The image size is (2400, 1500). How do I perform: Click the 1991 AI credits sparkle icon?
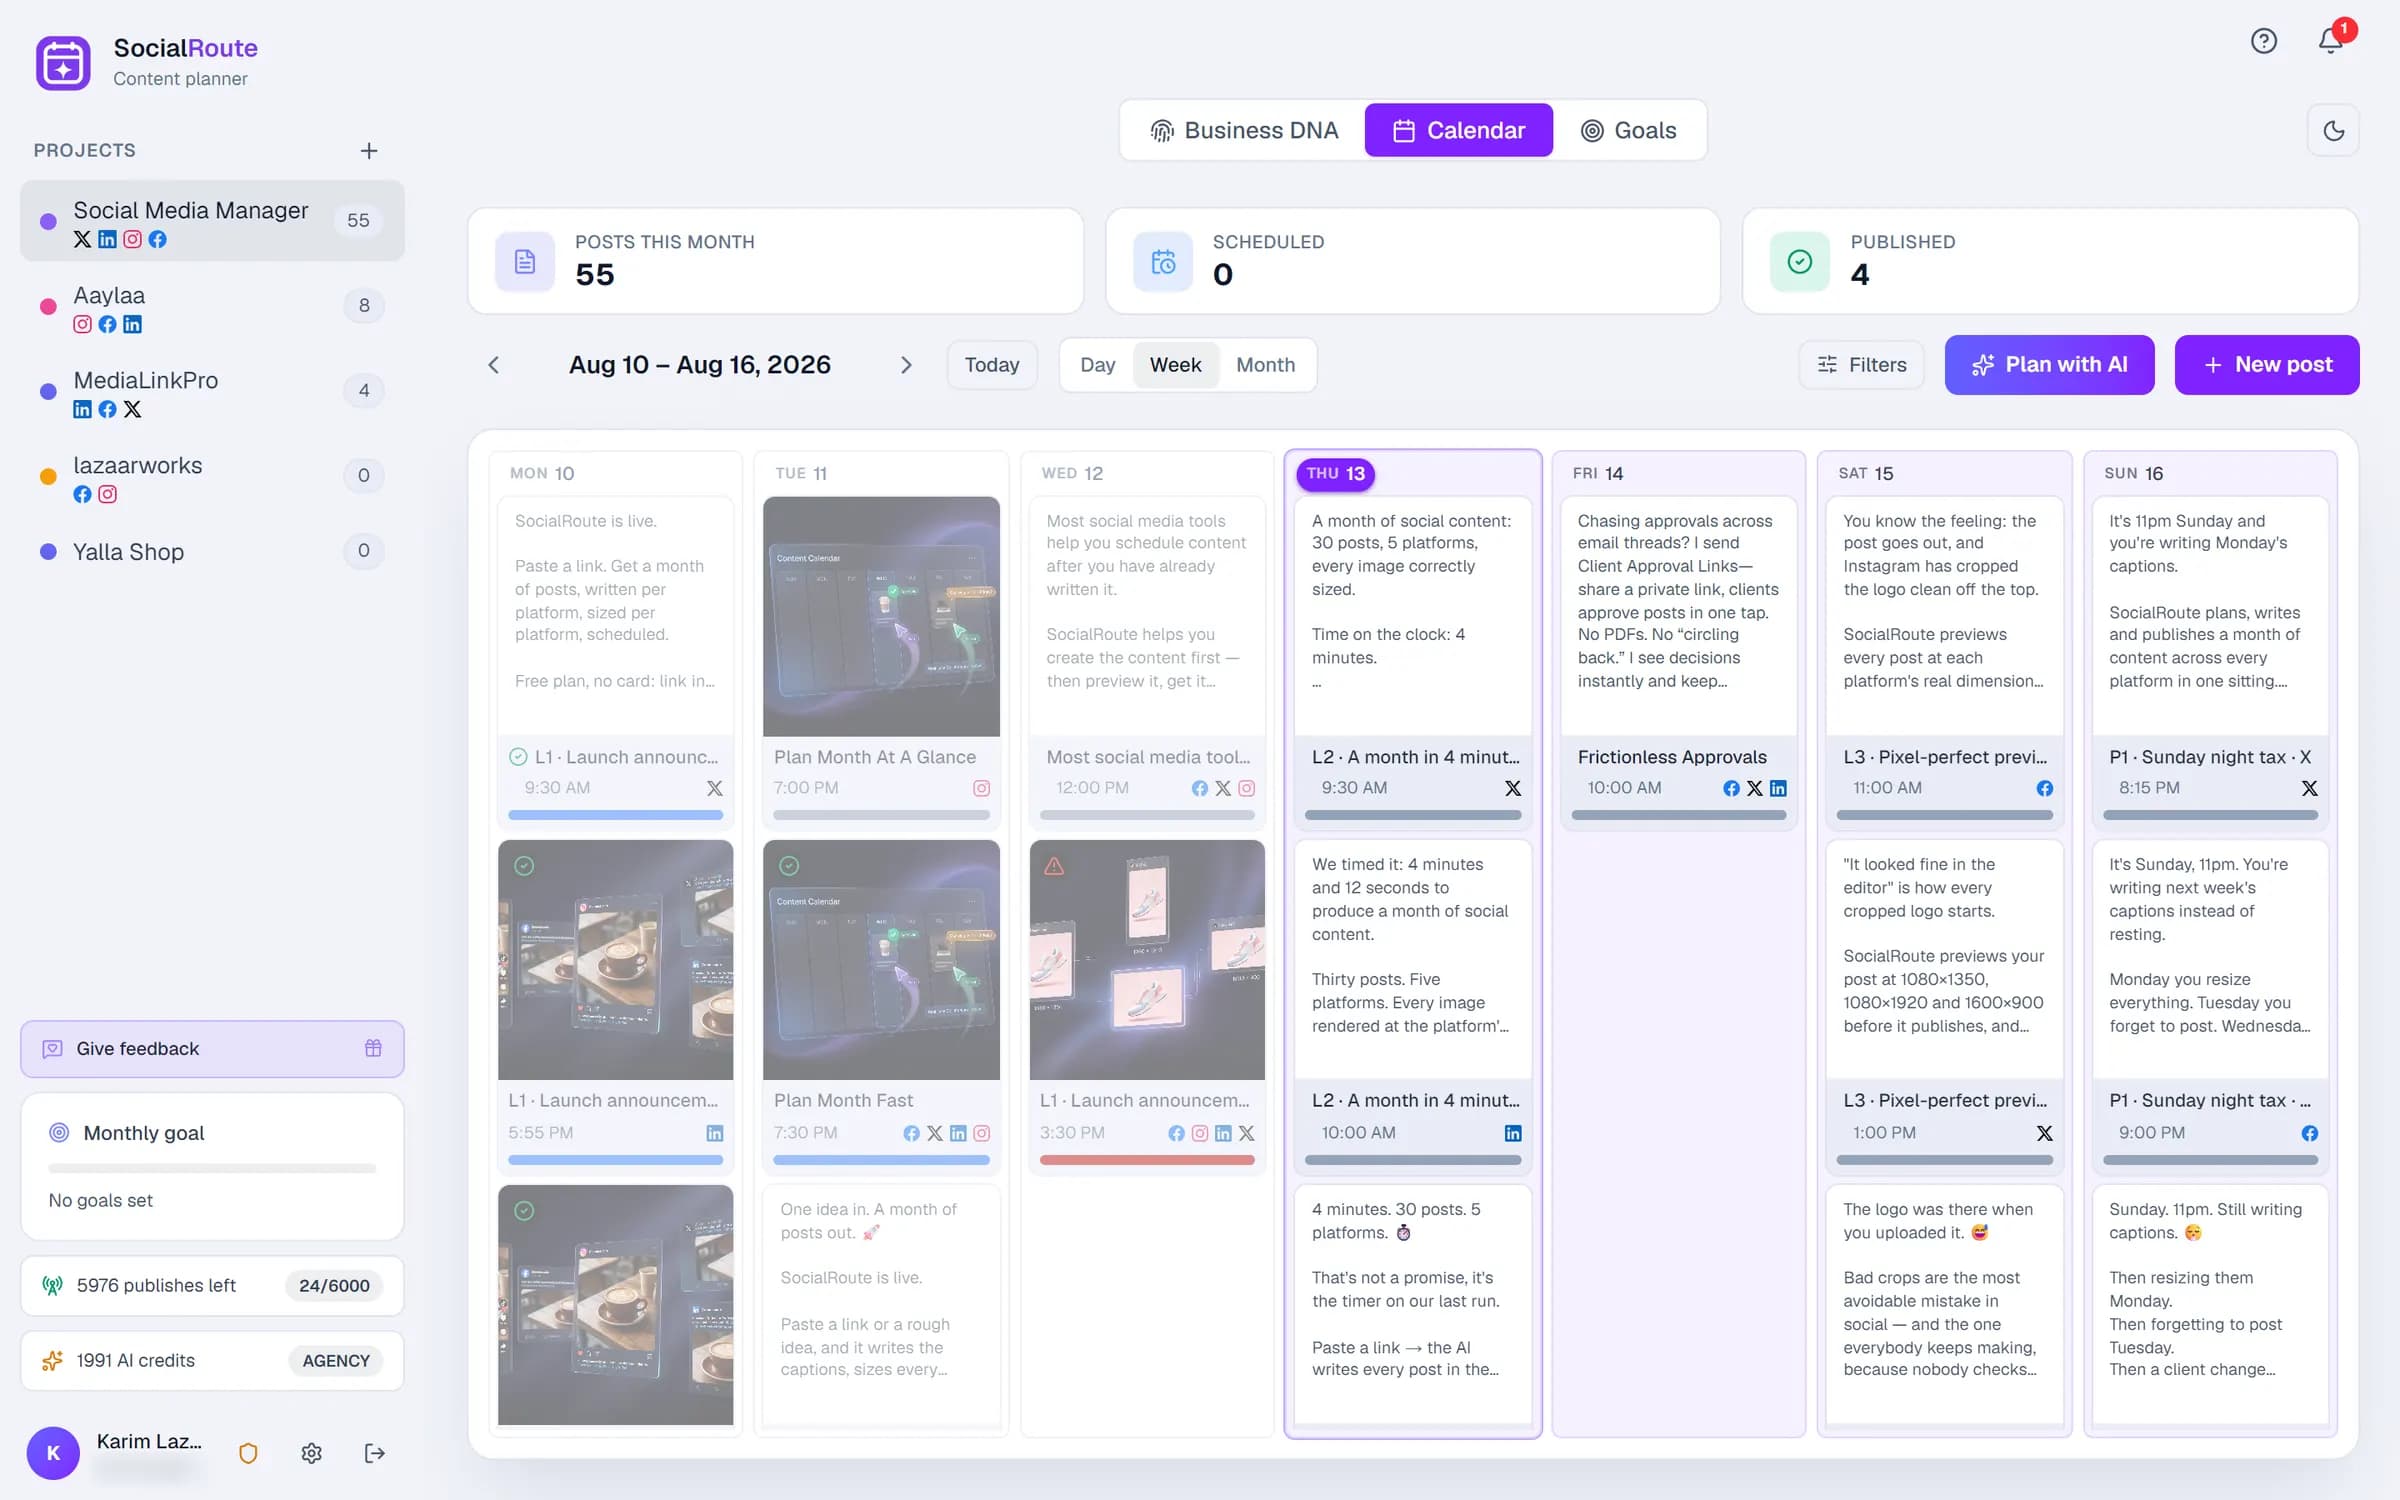tap(52, 1361)
